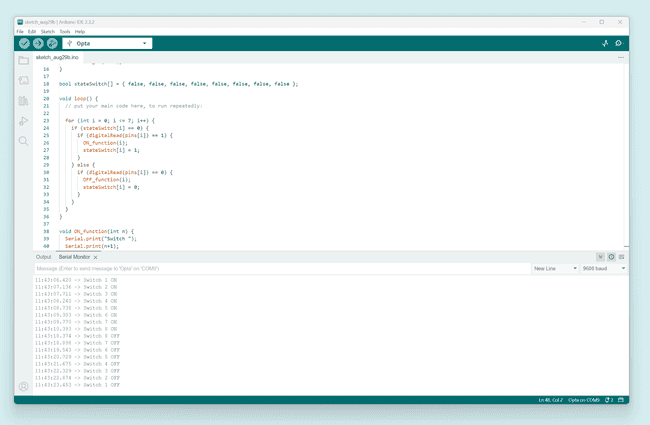Viewport: 650px width, 425px height.
Task: Switch to the Output tab
Action: [43, 257]
